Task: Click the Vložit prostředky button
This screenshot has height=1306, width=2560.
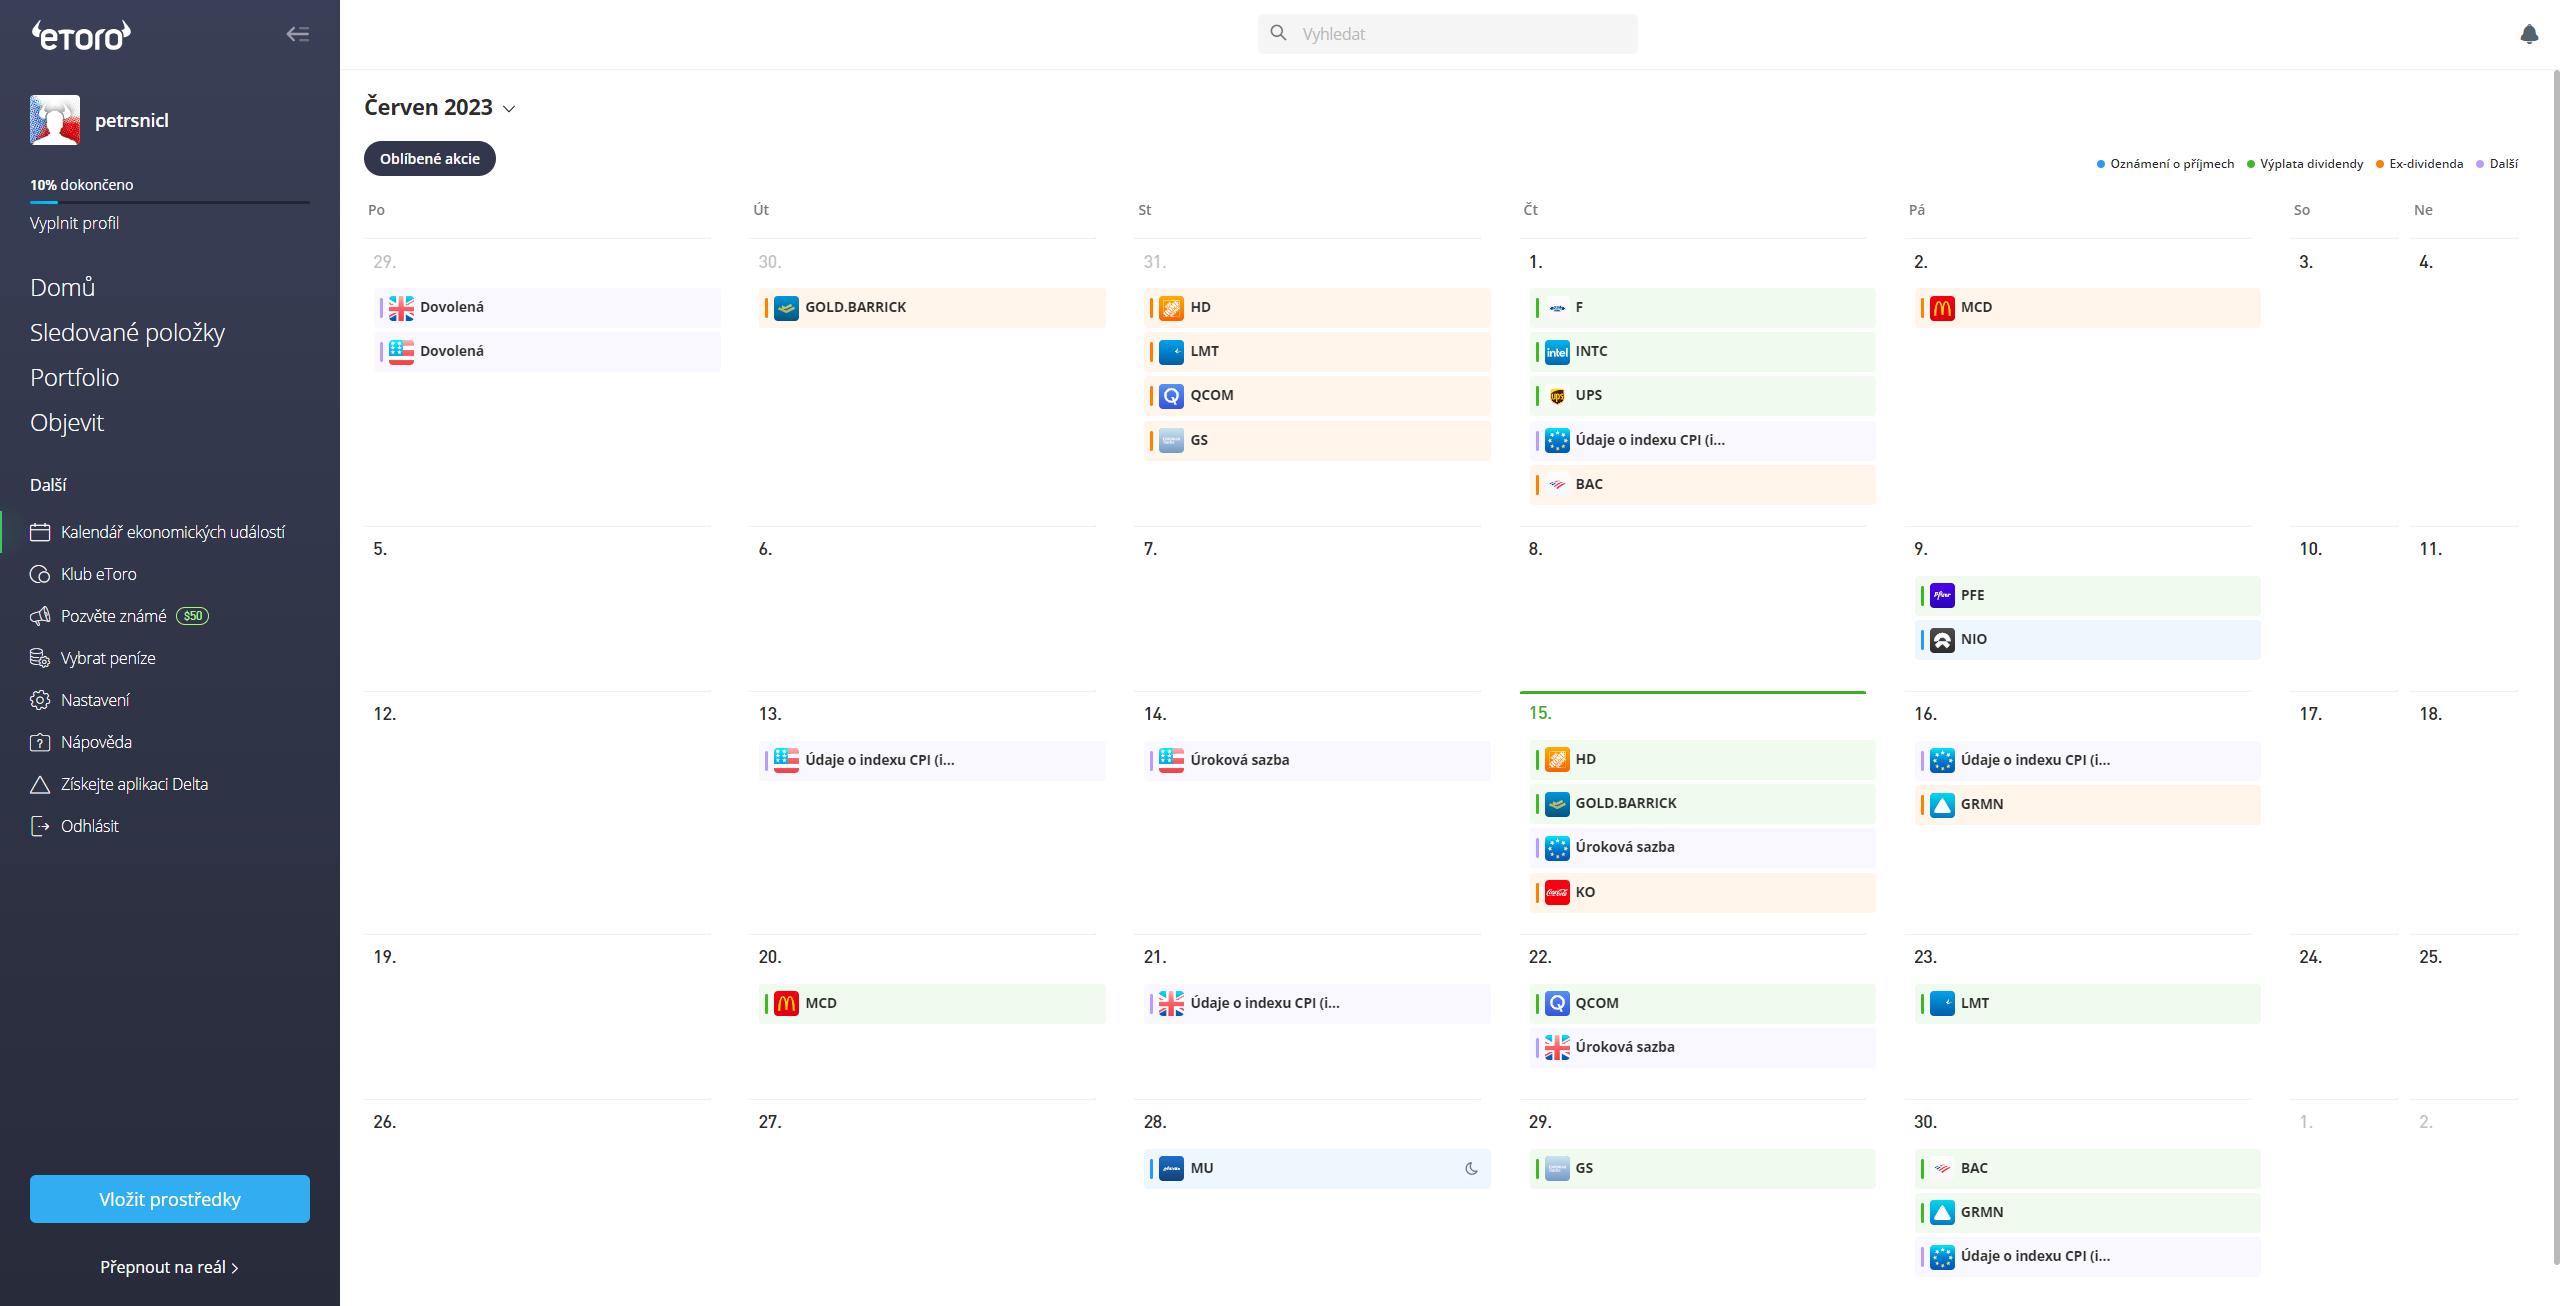Action: tap(170, 1199)
